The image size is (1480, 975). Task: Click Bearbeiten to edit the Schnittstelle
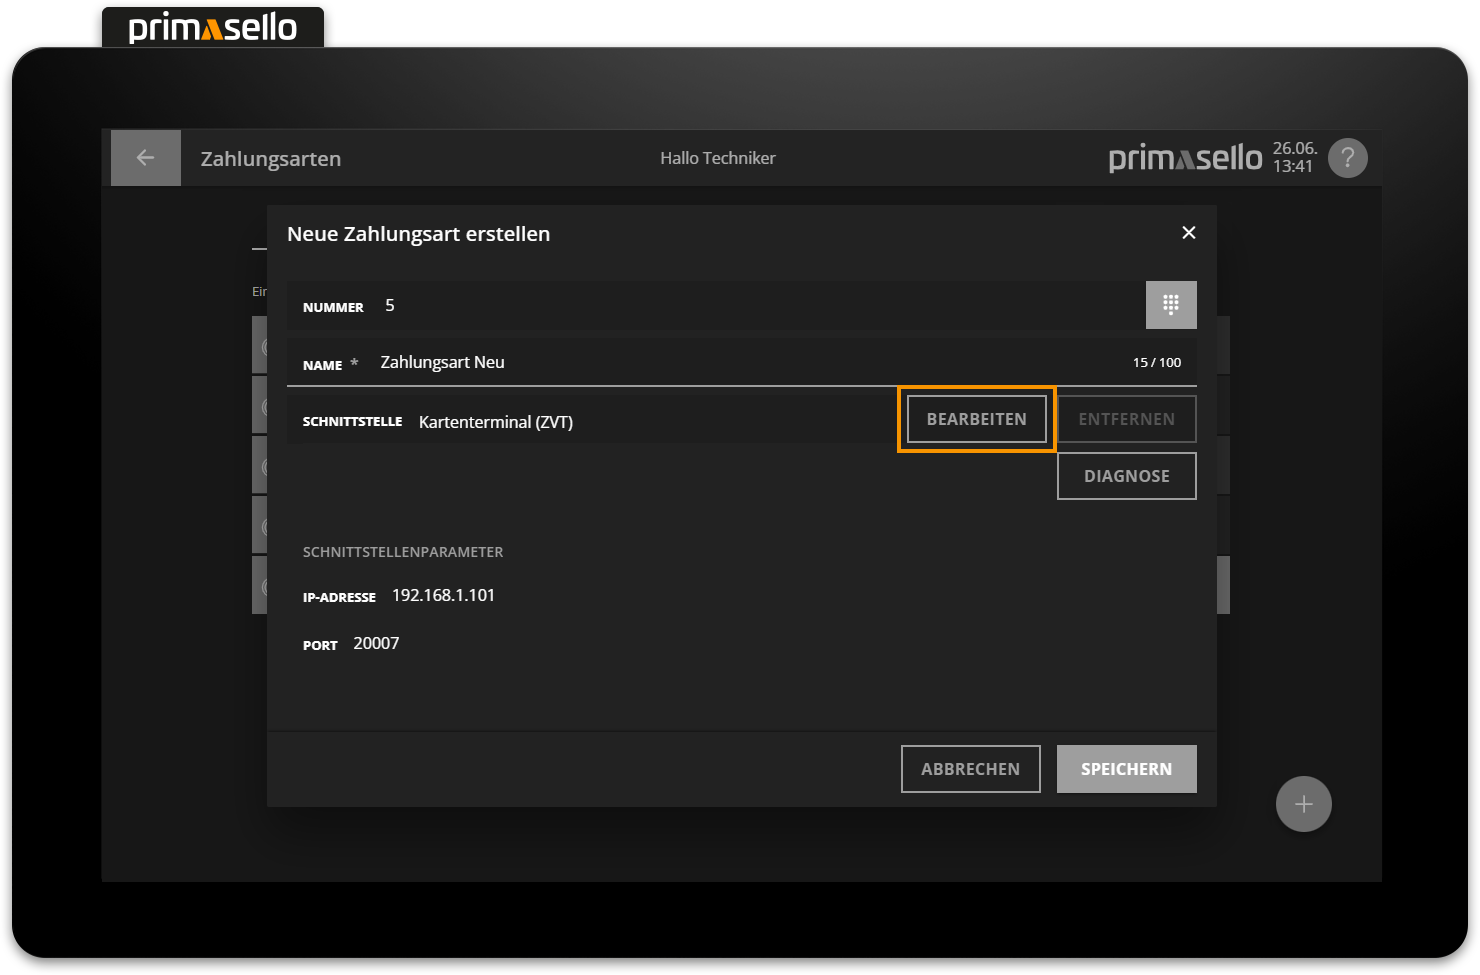coord(976,419)
